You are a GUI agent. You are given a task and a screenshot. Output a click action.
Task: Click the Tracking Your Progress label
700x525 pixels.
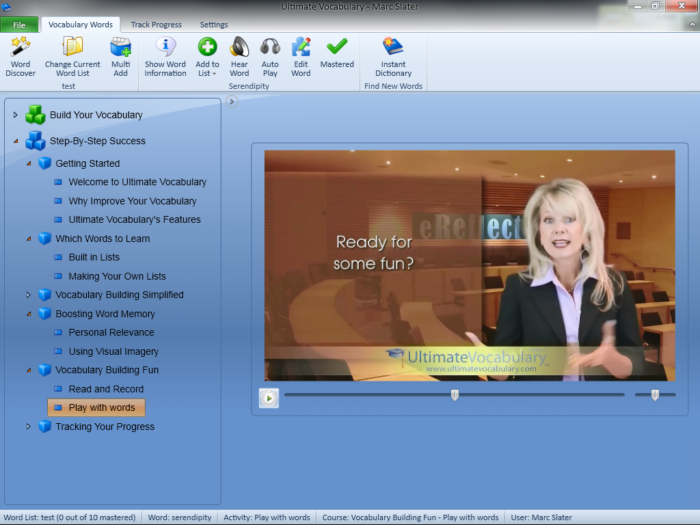tap(105, 426)
